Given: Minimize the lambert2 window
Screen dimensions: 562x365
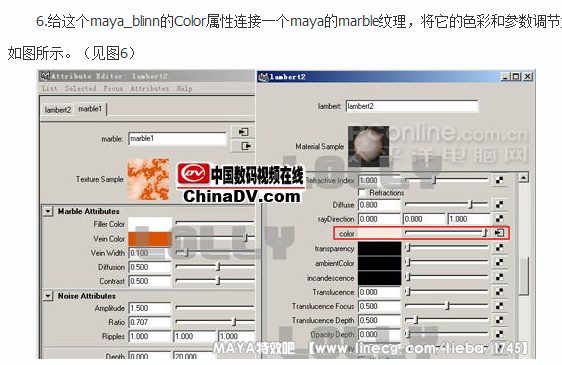Looking at the screenshot, I should [506, 76].
